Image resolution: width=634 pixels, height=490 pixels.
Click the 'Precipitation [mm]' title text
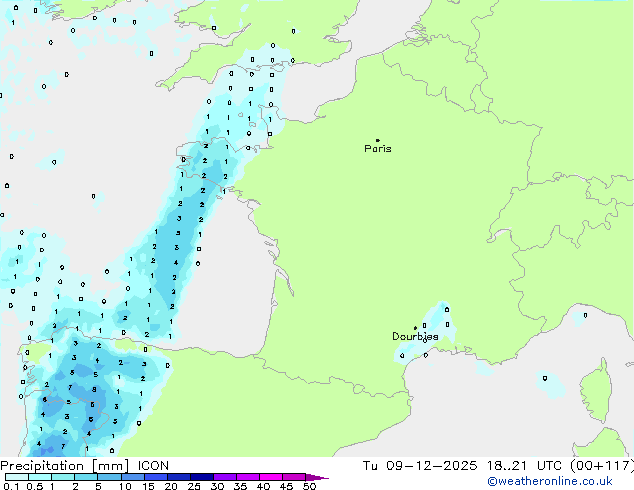[x=65, y=466]
